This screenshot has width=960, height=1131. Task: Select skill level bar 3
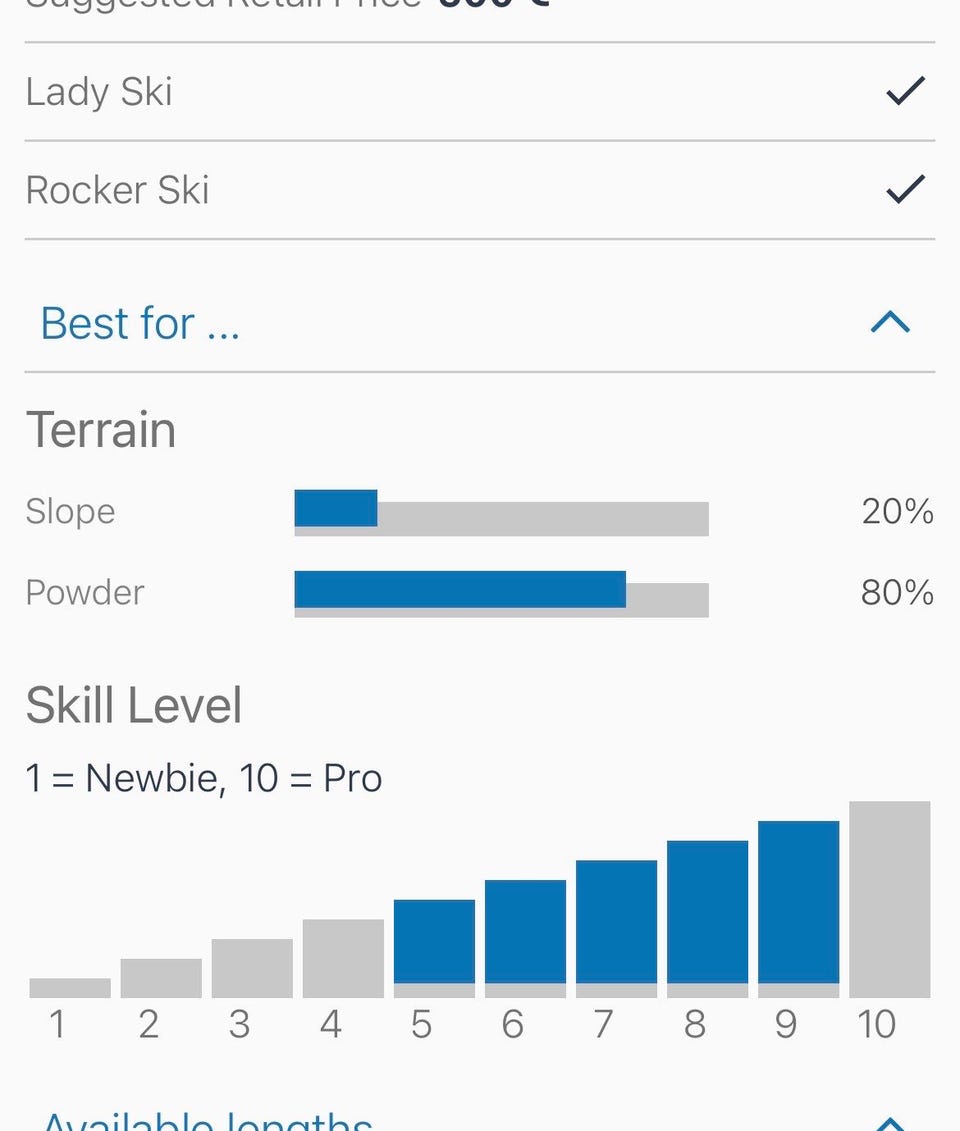[252, 968]
